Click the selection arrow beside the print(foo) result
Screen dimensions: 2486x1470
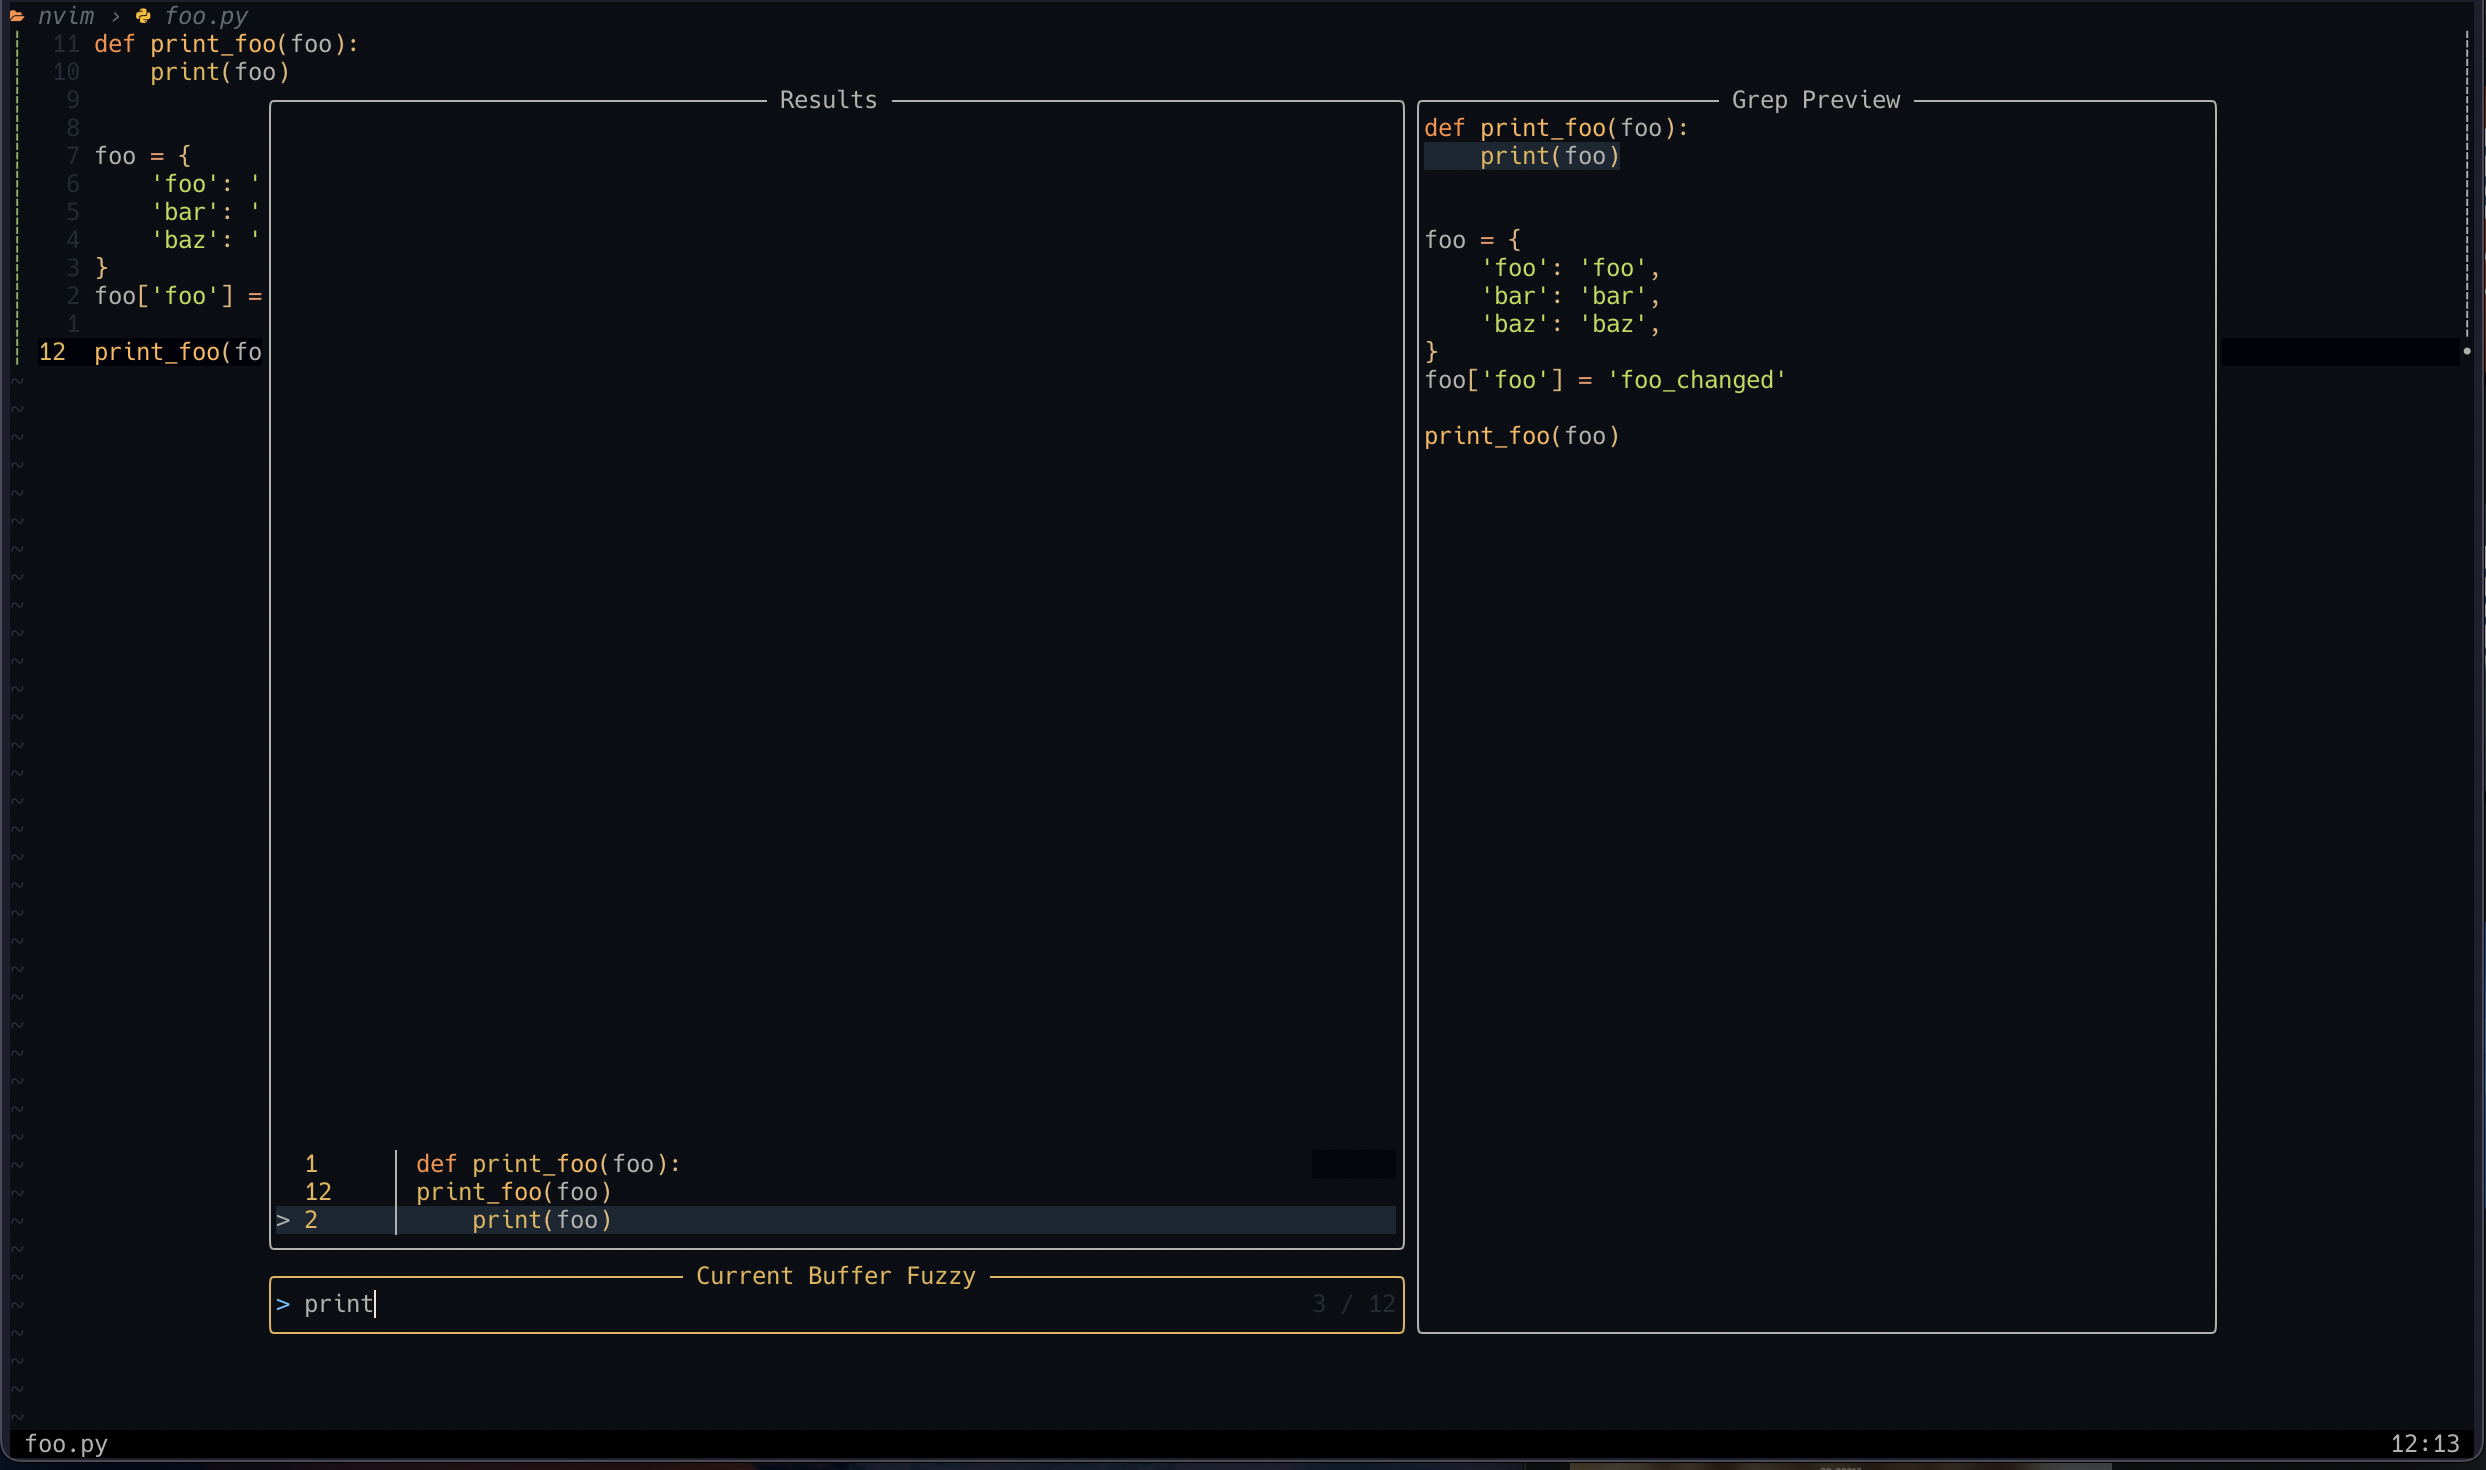pyautogui.click(x=283, y=1220)
